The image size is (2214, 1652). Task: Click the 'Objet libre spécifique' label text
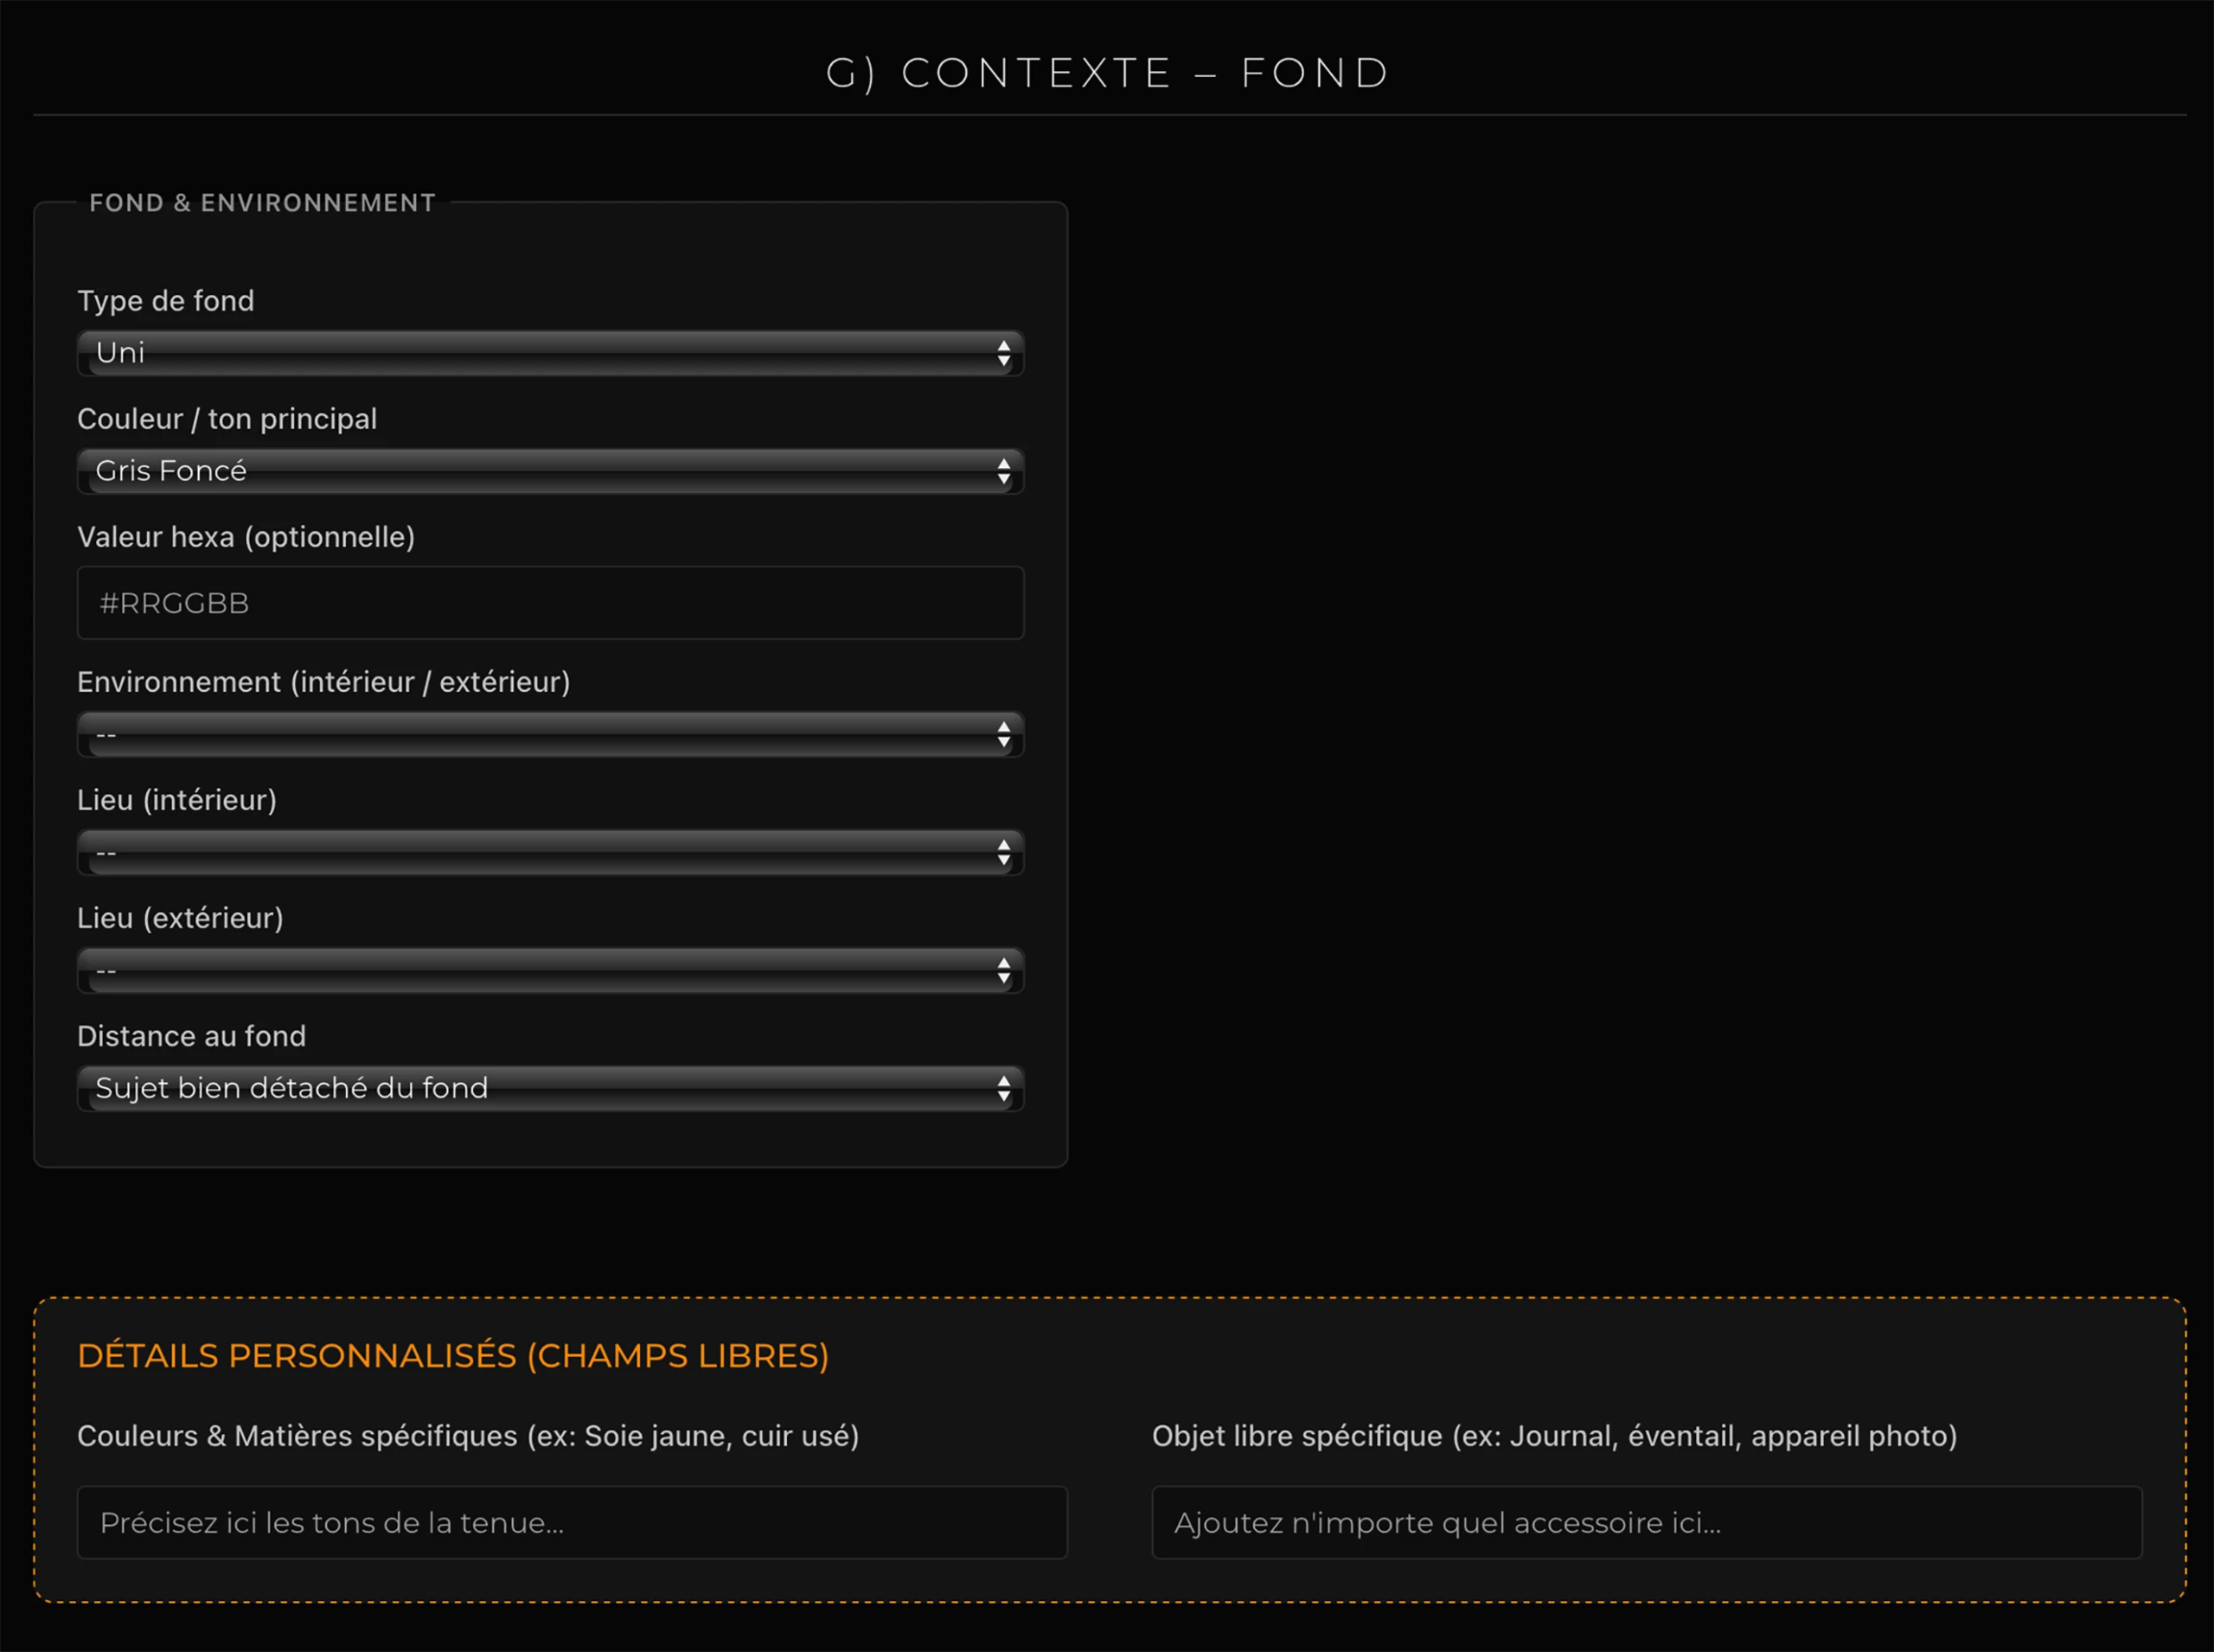1554,1436
